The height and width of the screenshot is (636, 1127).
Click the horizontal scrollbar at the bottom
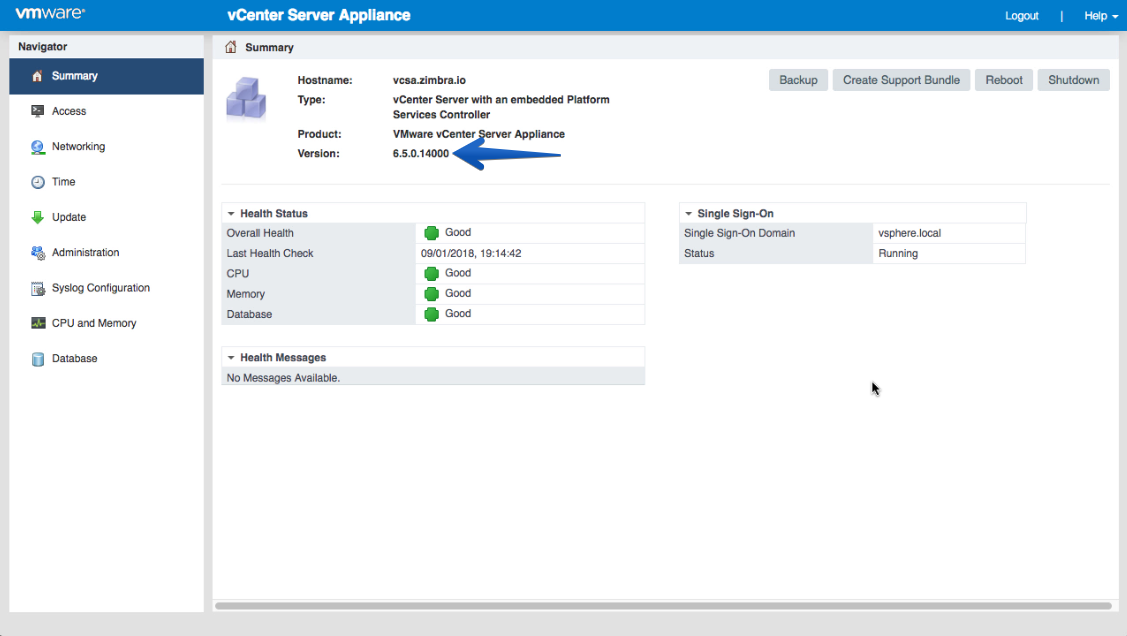[663, 606]
